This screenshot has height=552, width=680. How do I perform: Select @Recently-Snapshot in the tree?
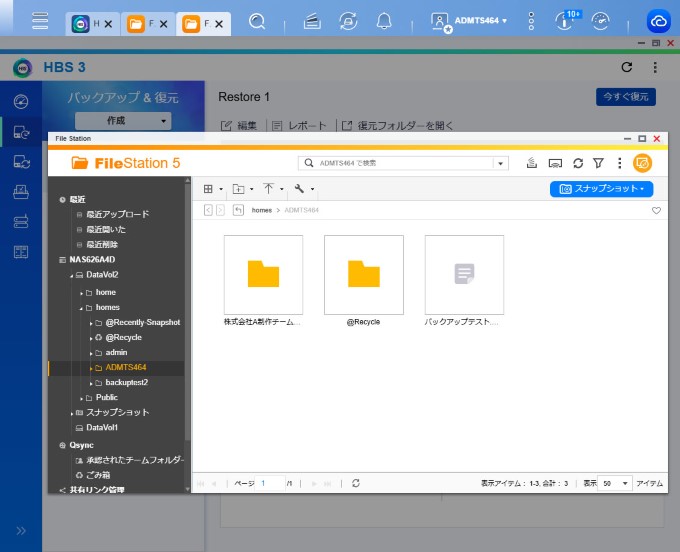(143, 322)
